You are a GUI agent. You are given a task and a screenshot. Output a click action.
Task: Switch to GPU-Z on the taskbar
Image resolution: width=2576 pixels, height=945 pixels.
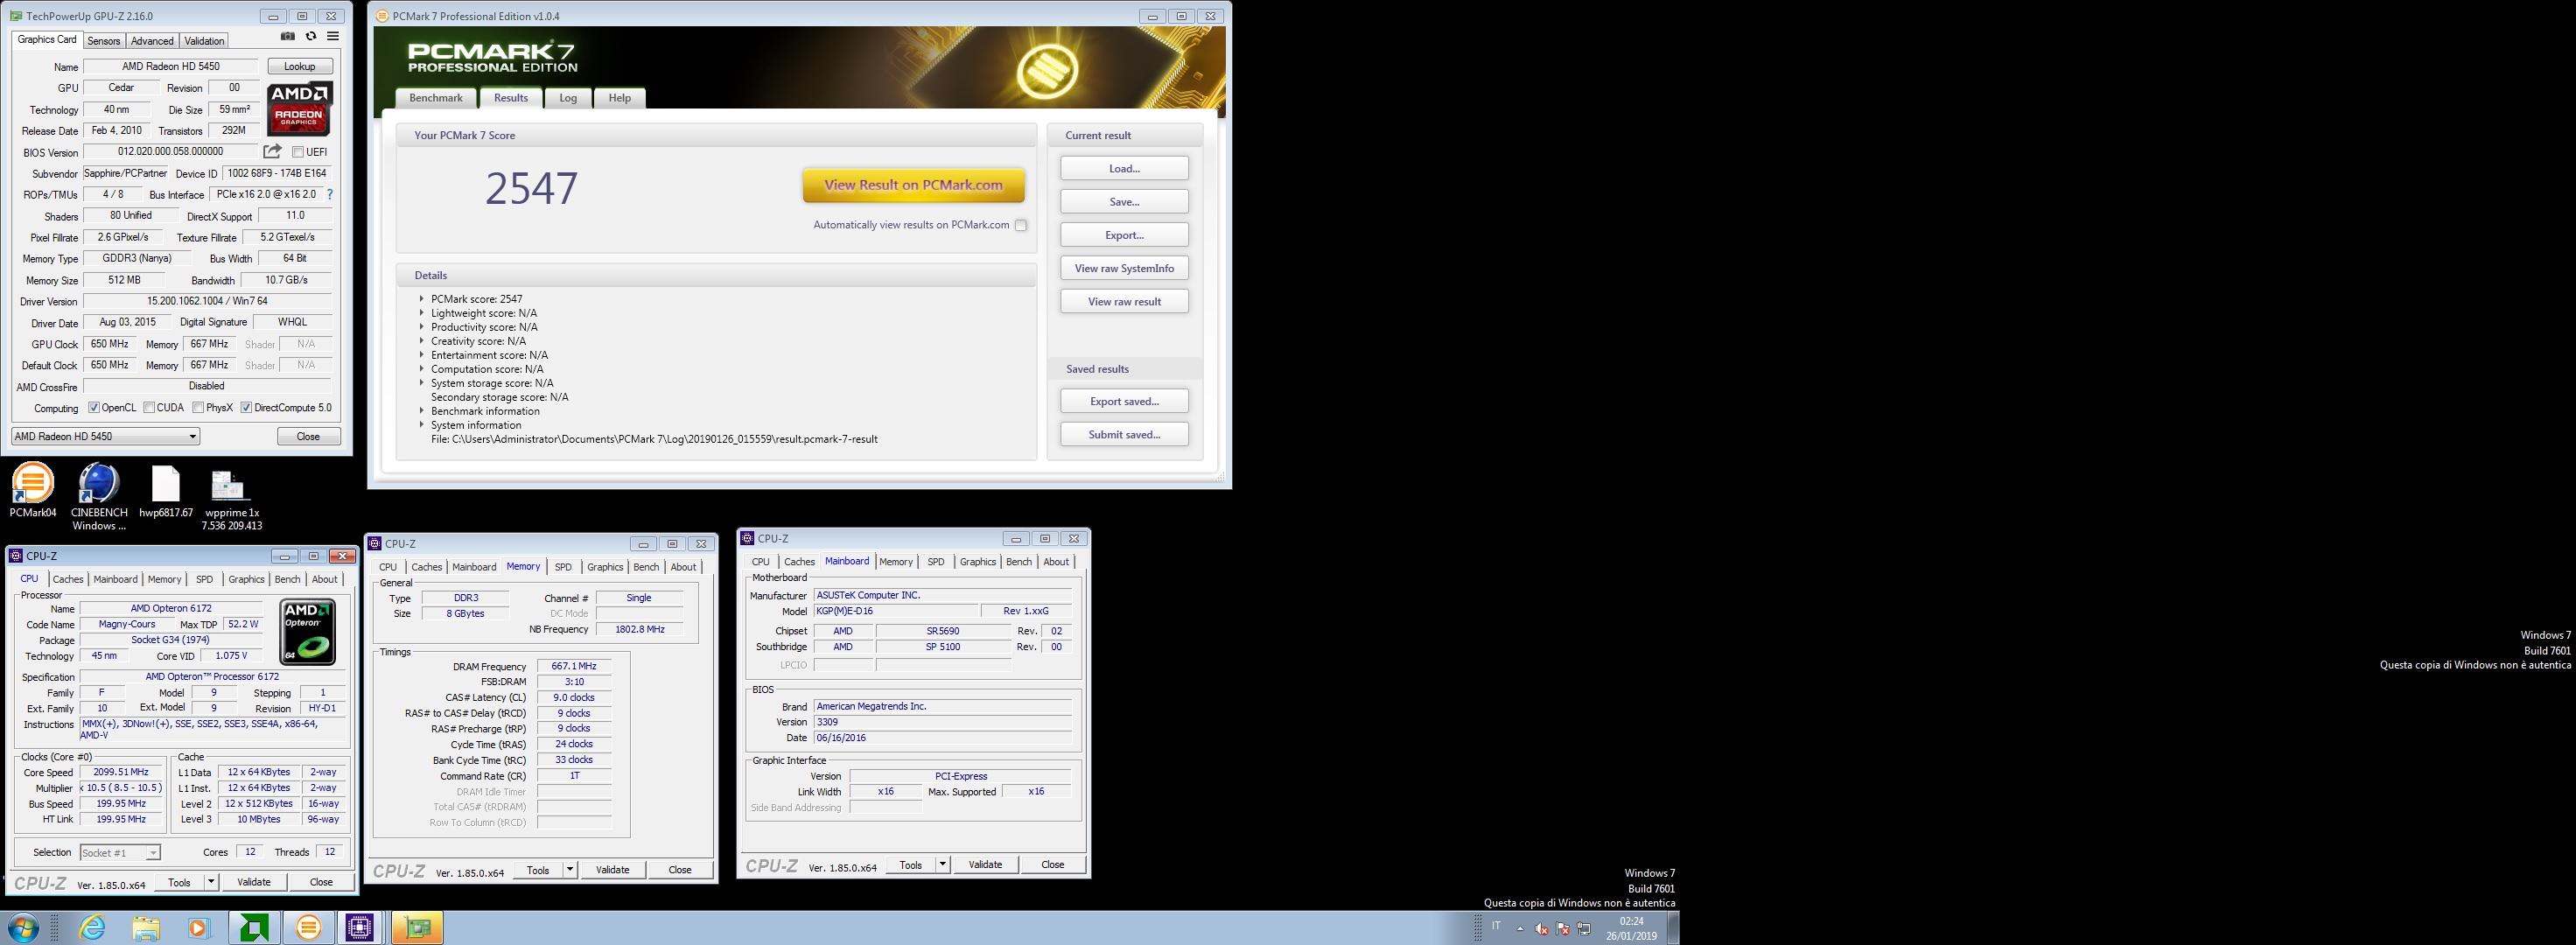(x=417, y=928)
